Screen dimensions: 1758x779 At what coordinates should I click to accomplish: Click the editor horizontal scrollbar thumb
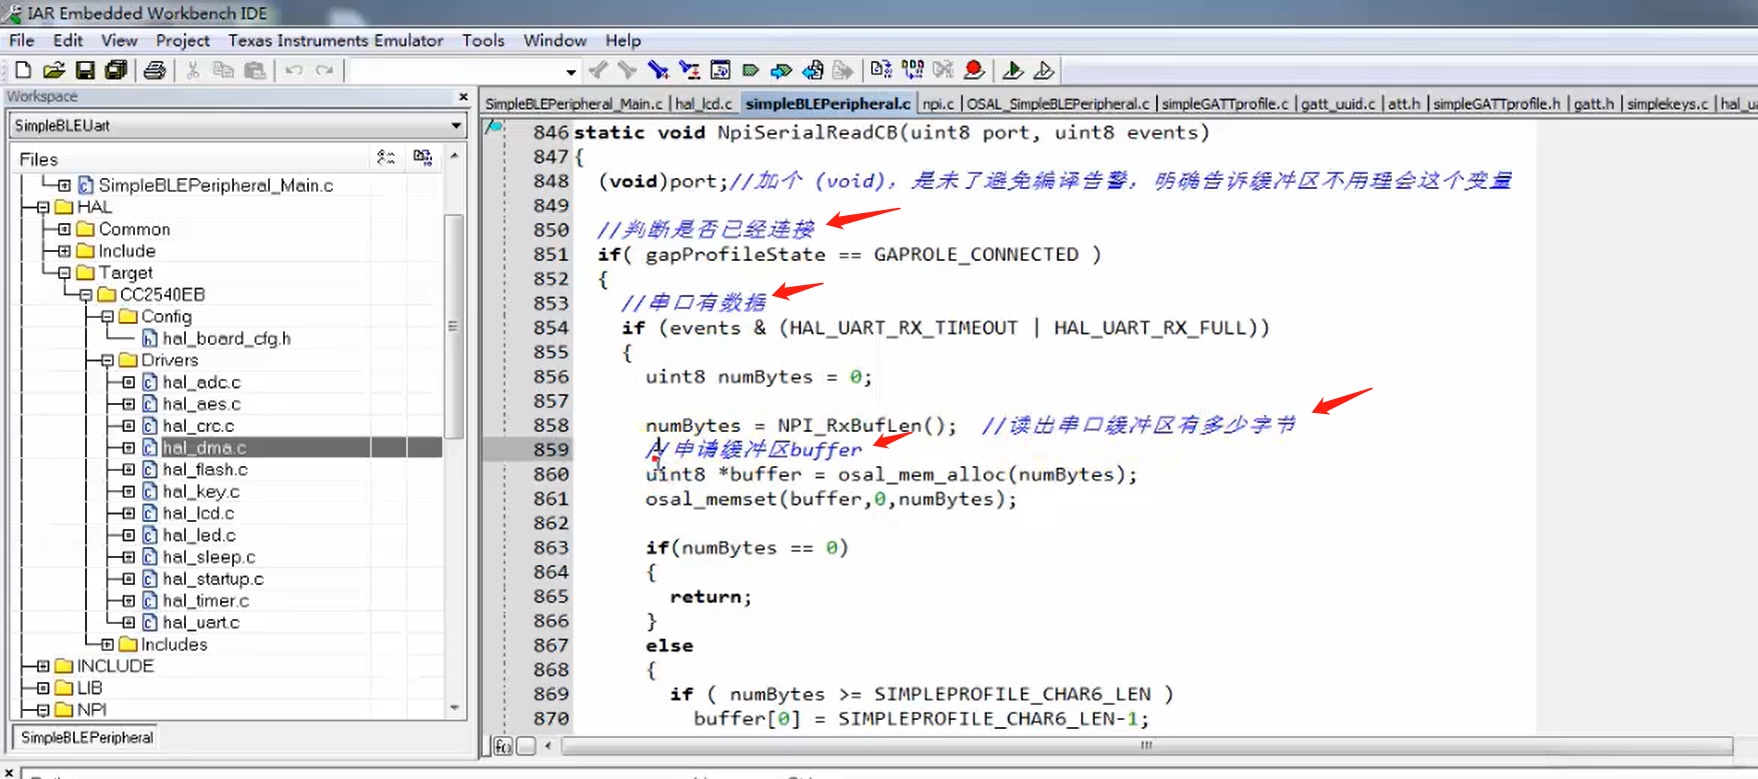1146,746
